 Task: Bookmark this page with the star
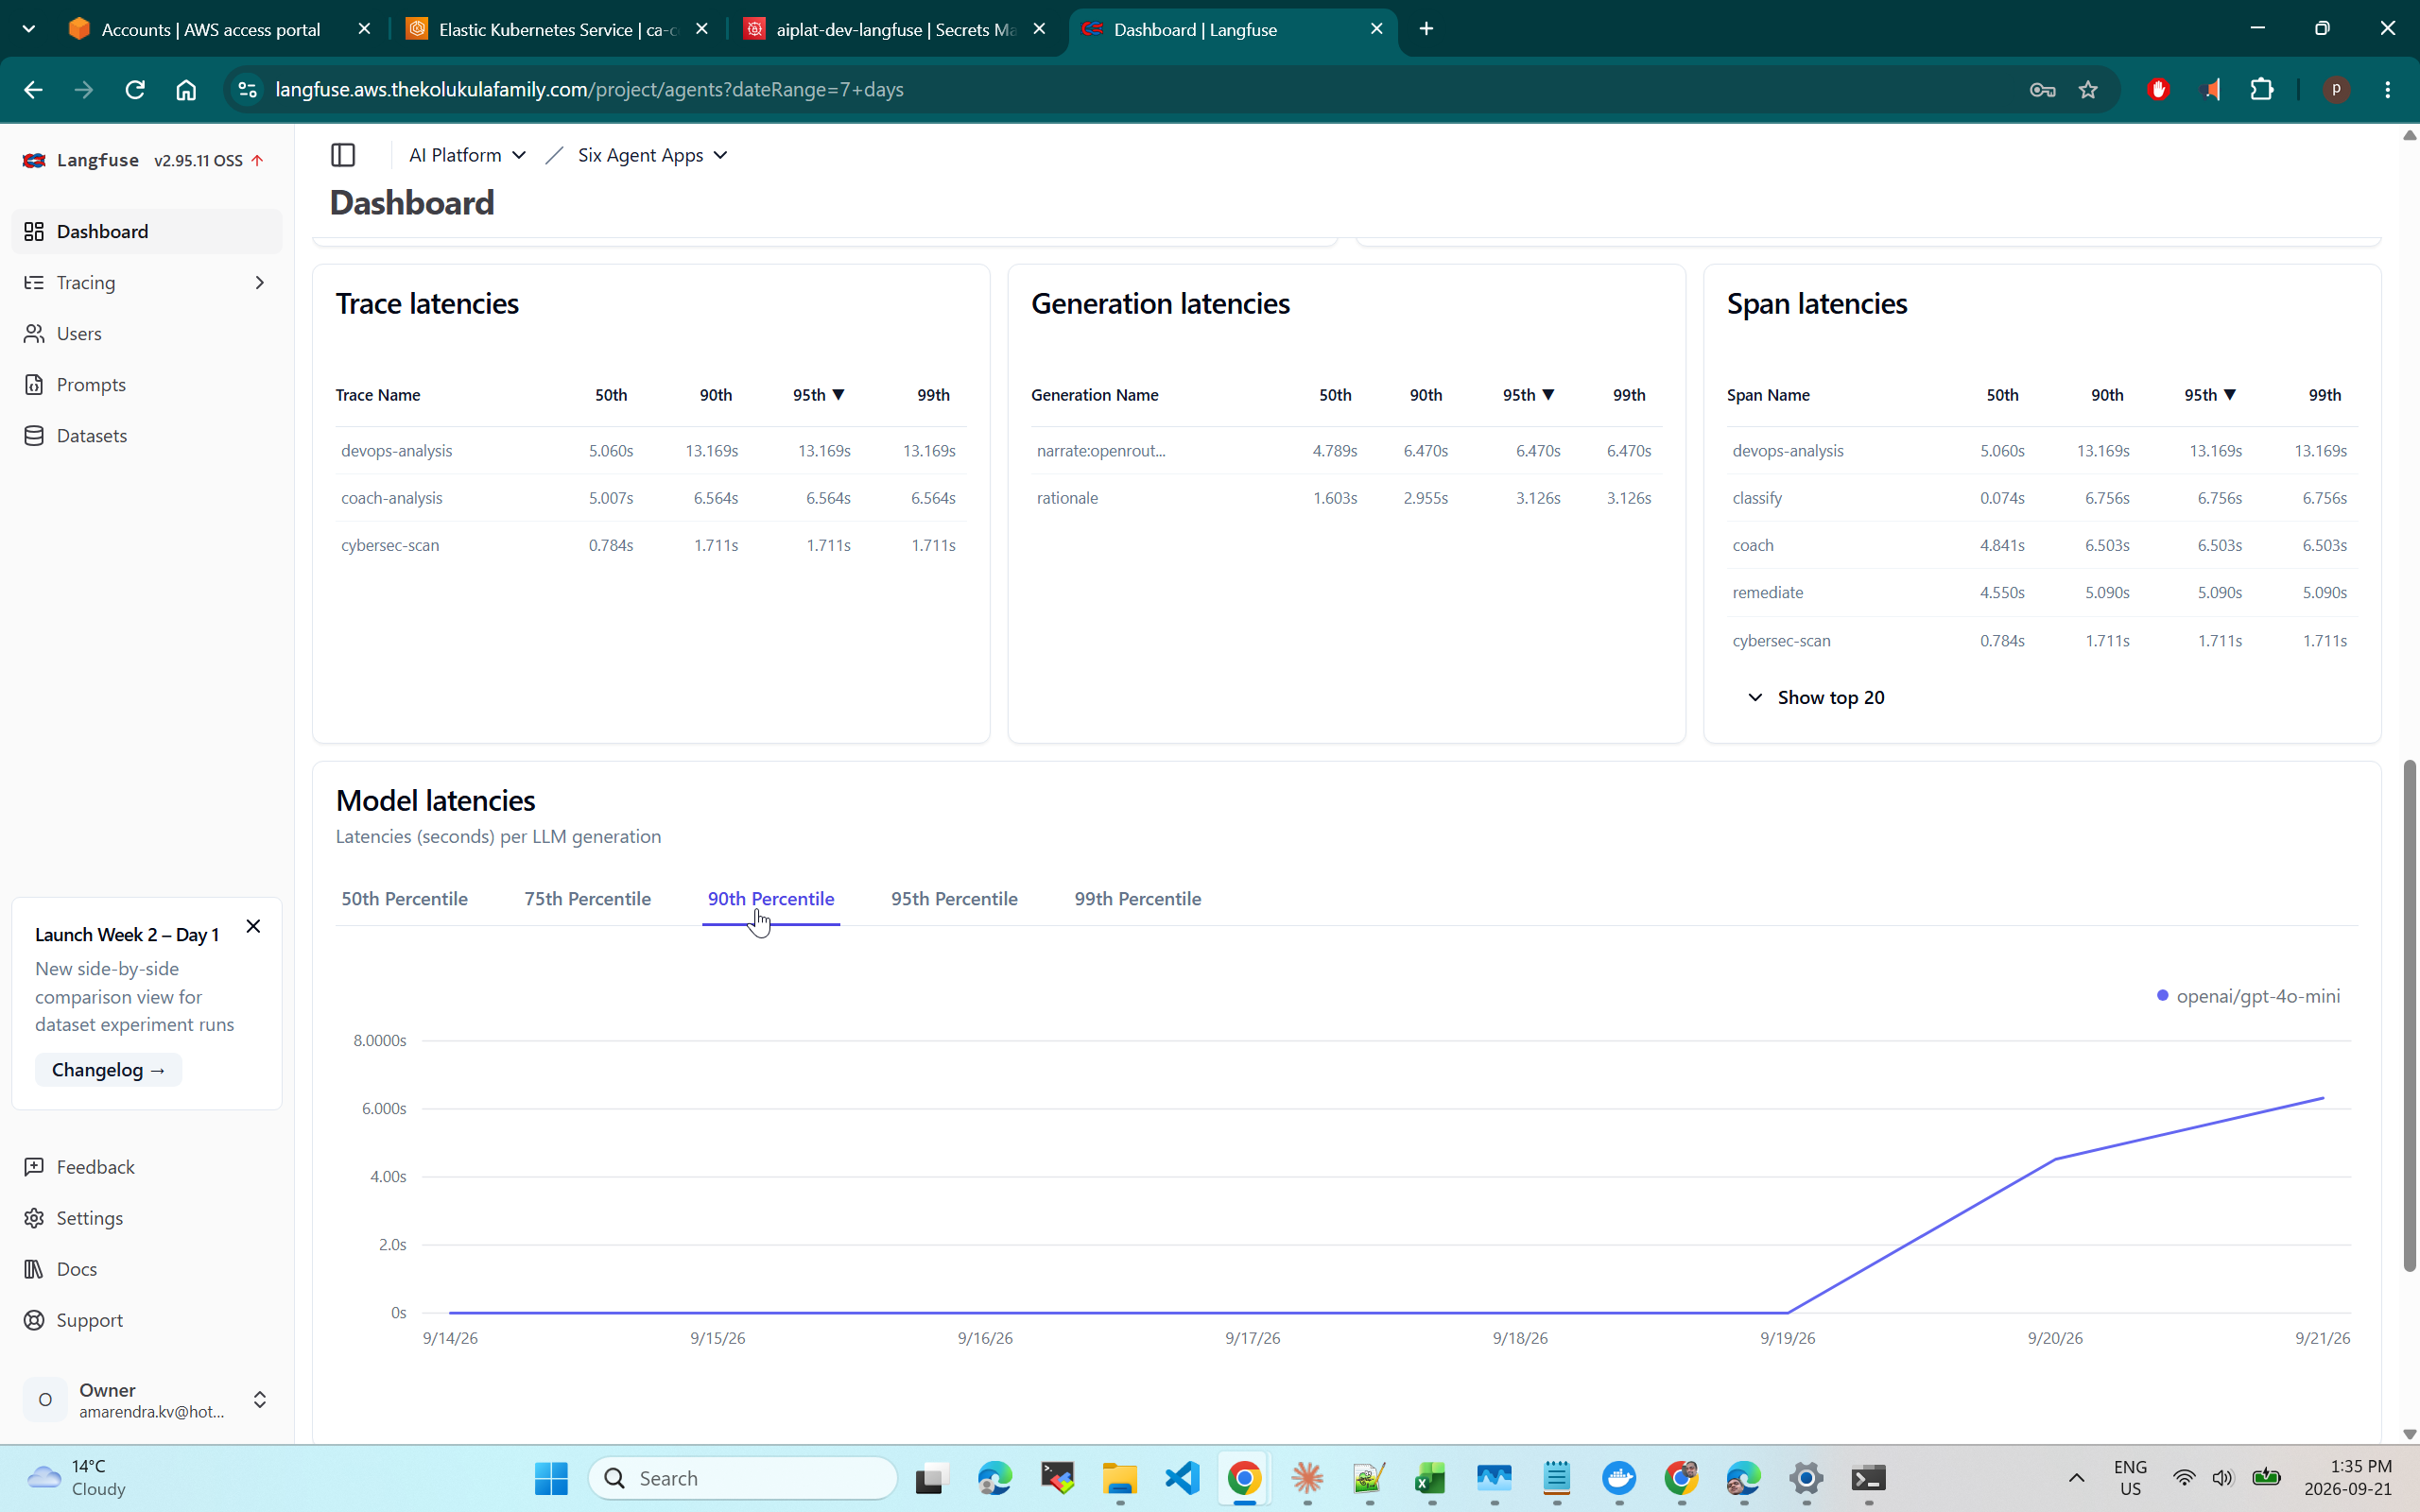pos(2088,90)
